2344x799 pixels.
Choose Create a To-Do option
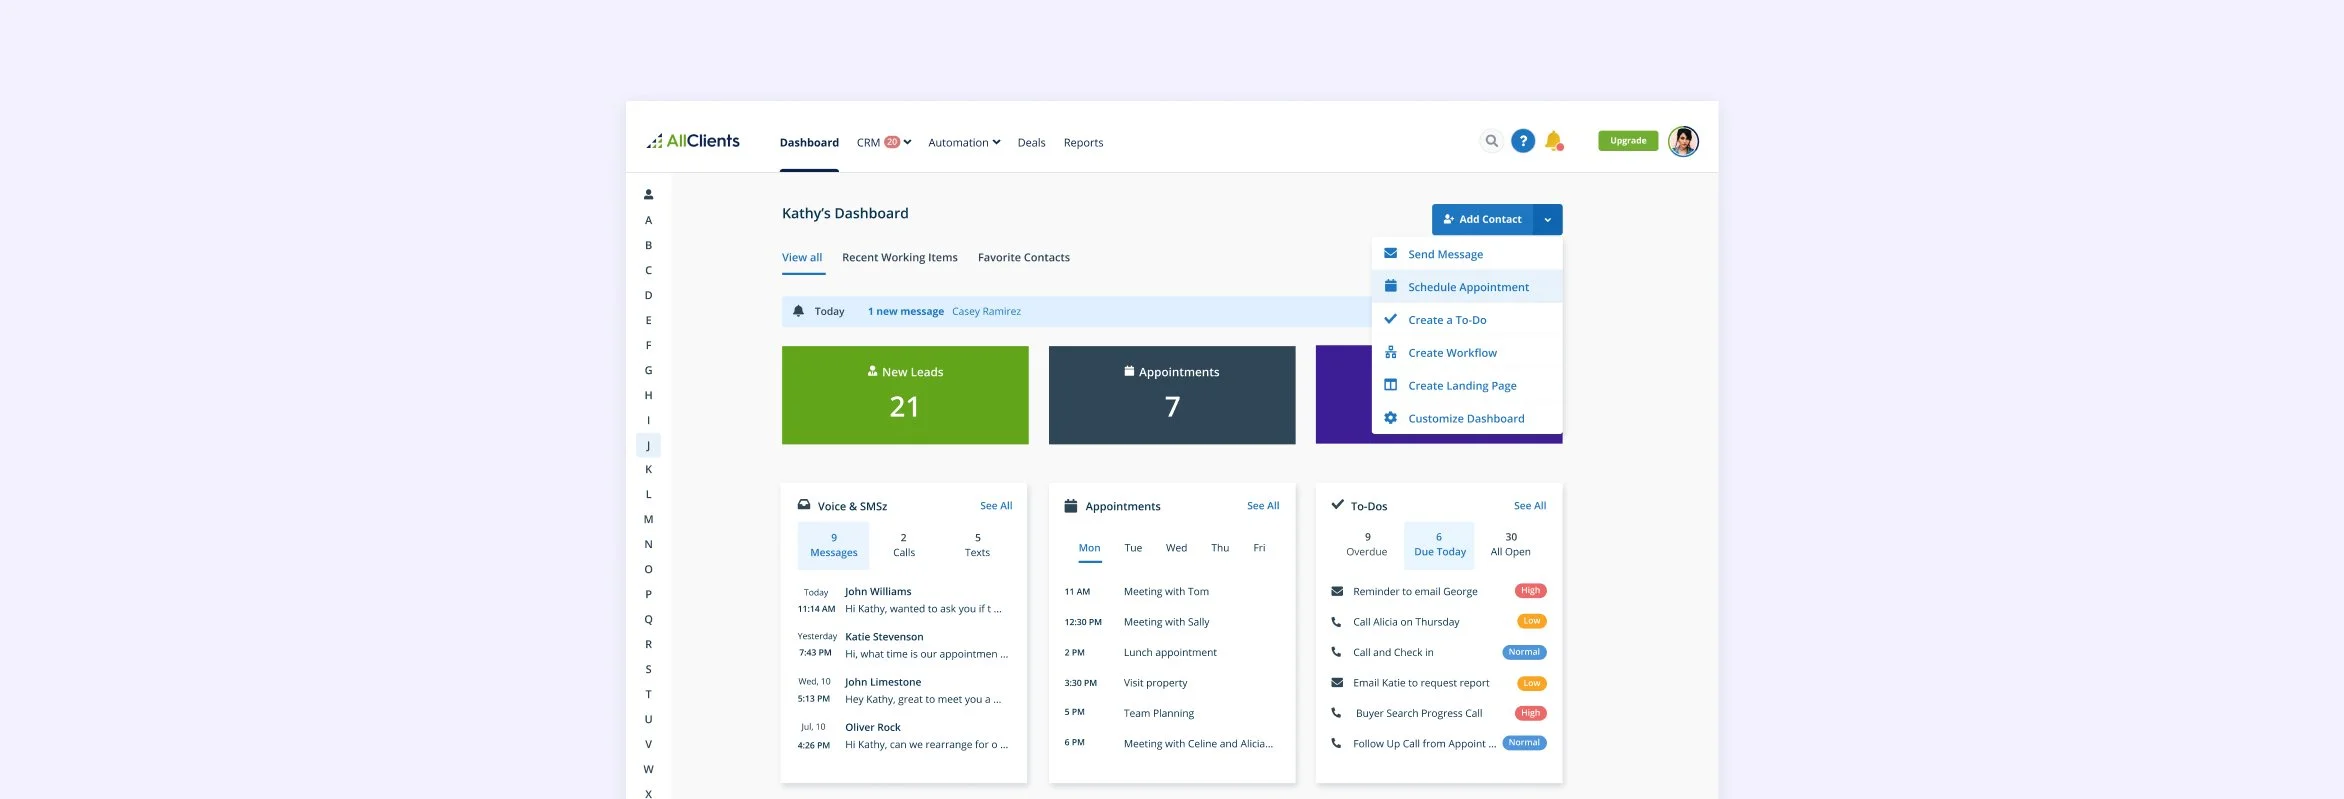[1467, 320]
